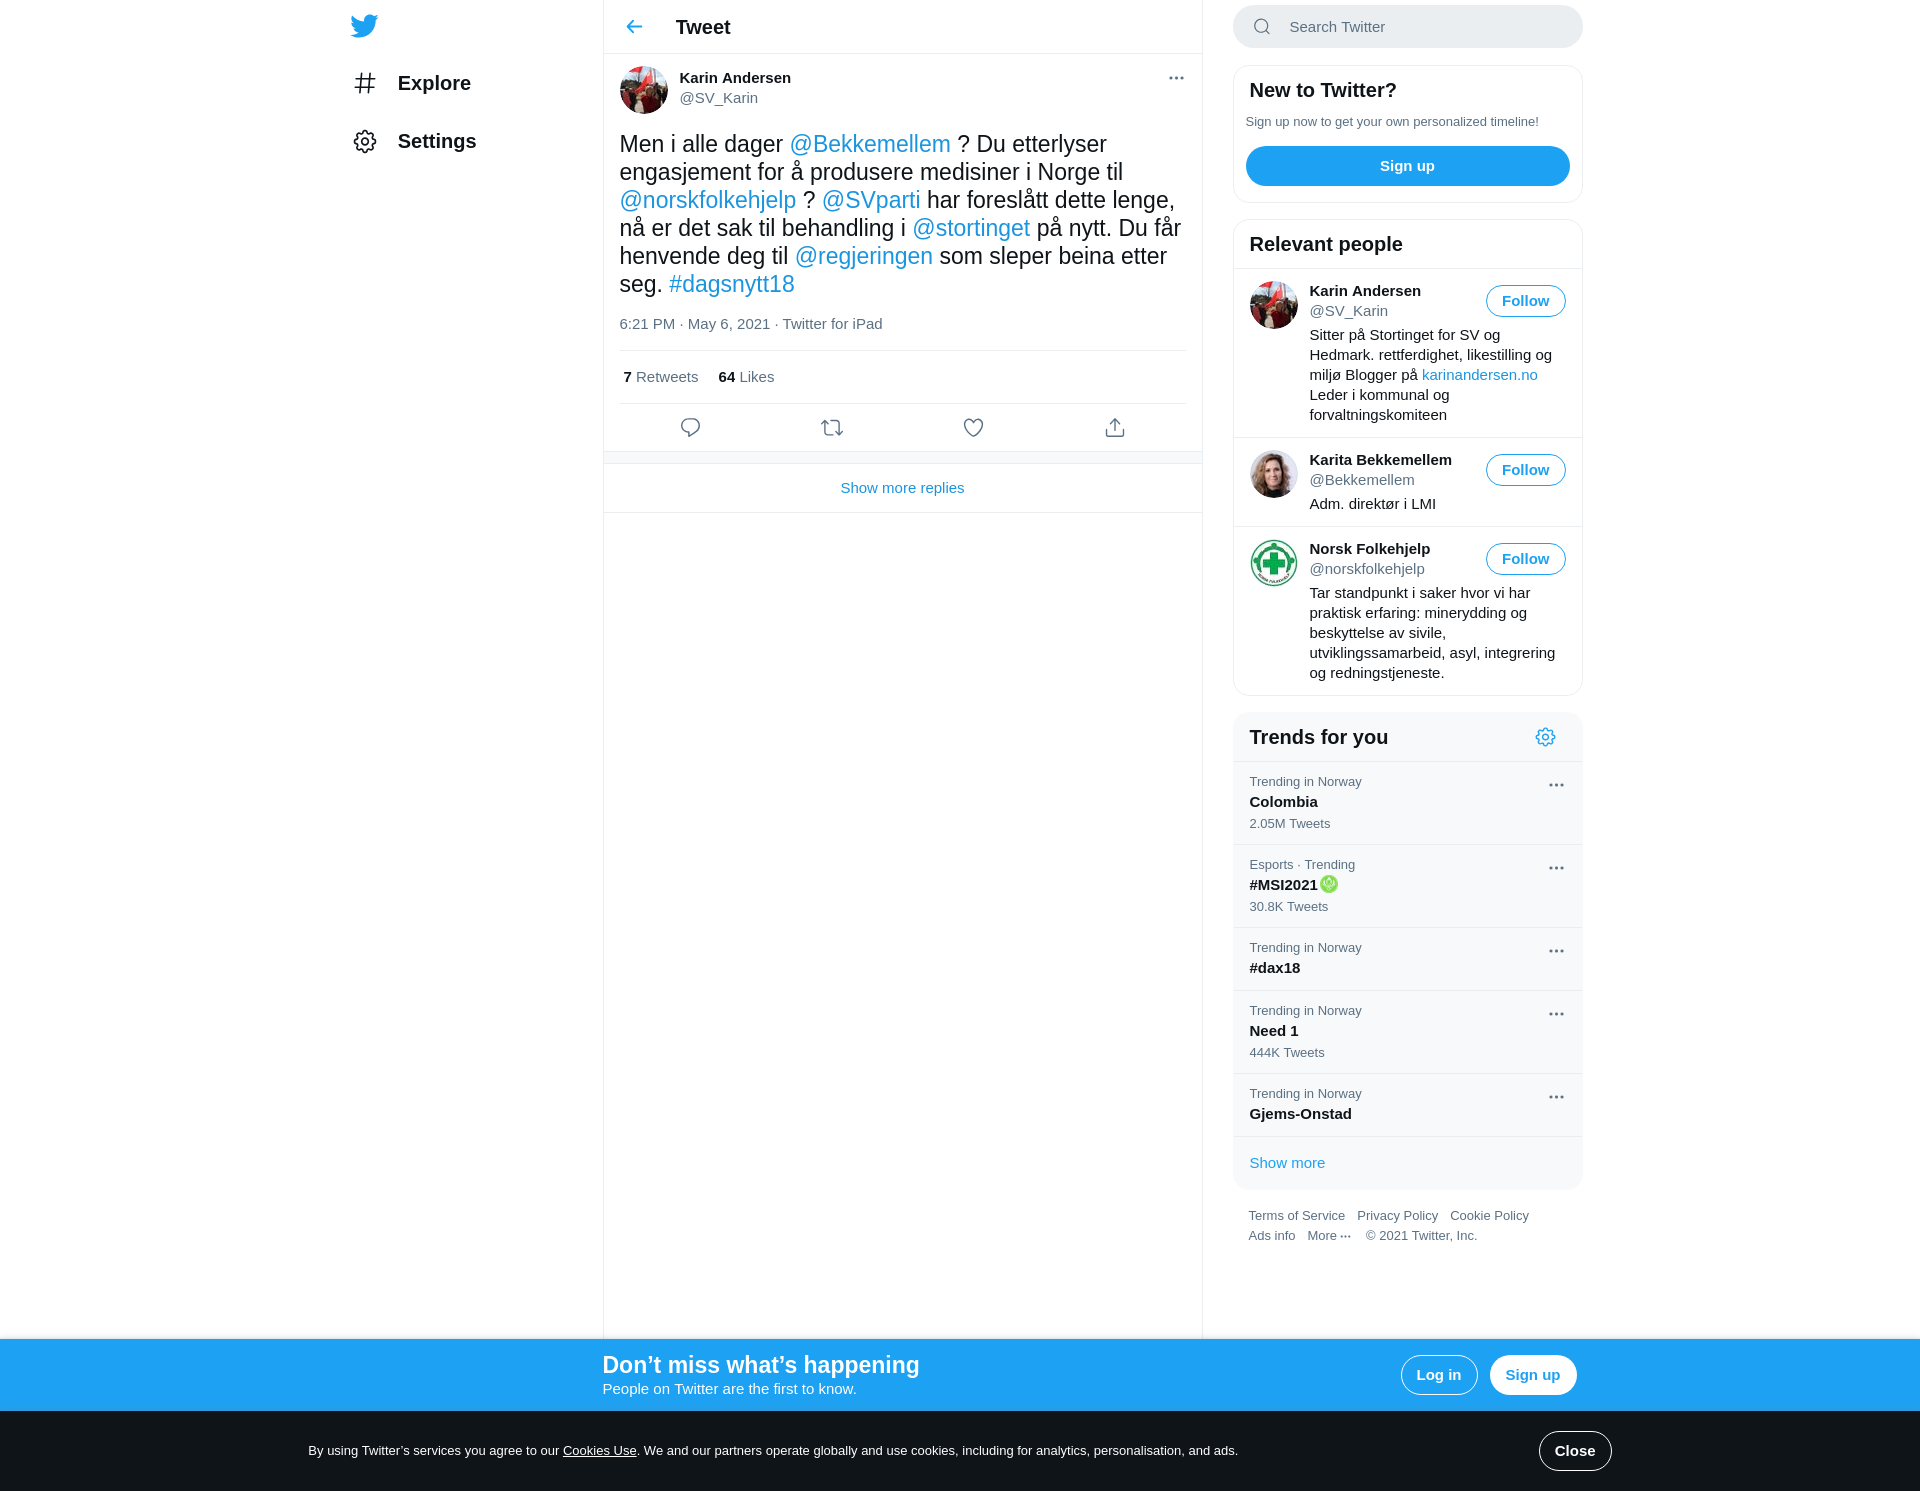This screenshot has width=1920, height=1491.
Task: Open the #dagsnytt18 hashtag link
Action: pos(731,284)
